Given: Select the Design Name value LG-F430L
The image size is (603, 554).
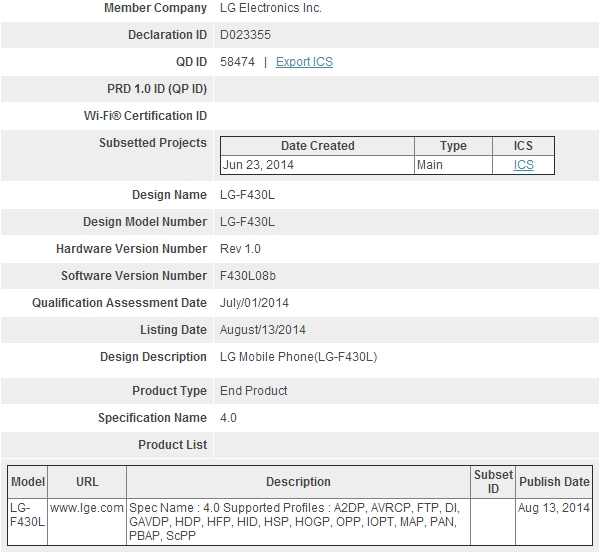Looking at the screenshot, I should (247, 195).
